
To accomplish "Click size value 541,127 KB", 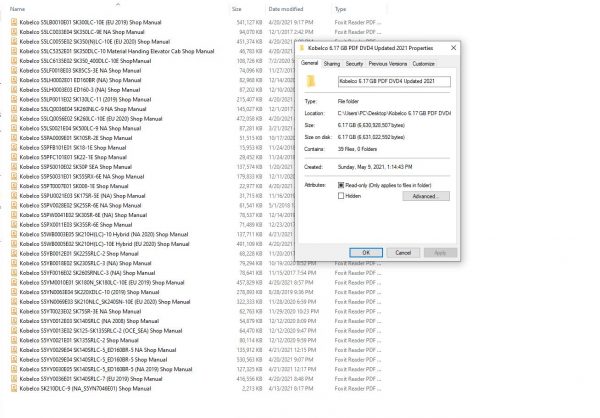I will pos(249,22).
